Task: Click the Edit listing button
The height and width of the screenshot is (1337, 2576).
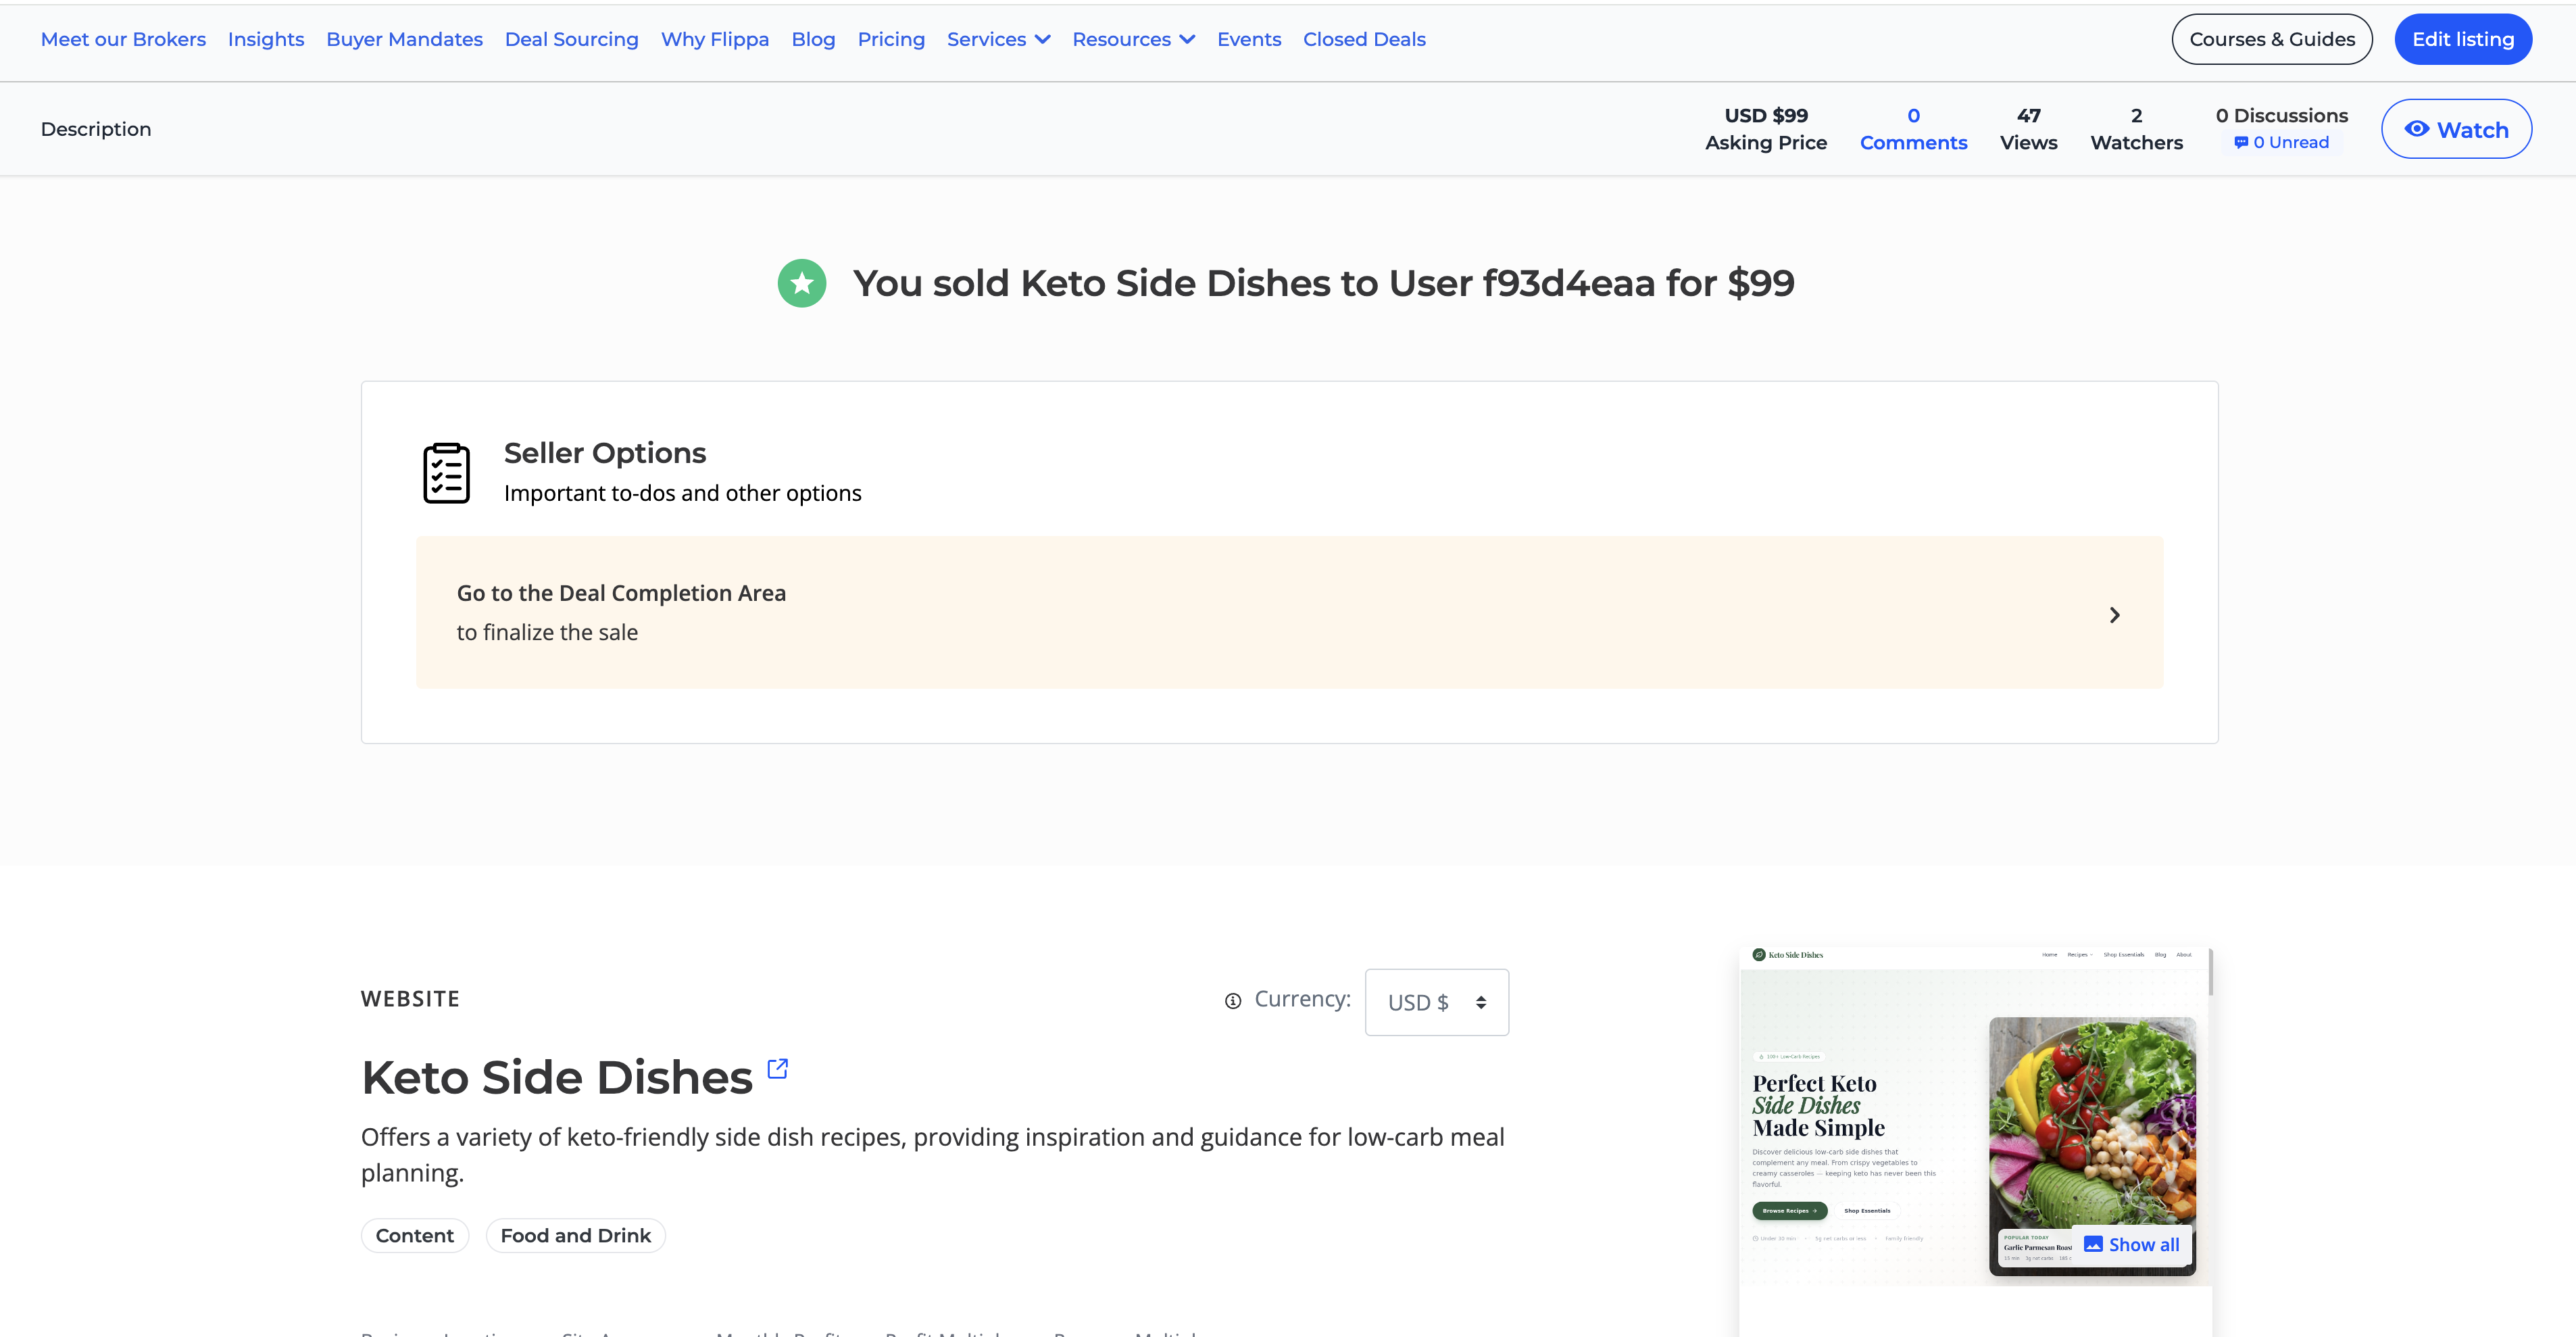Action: tap(2462, 39)
